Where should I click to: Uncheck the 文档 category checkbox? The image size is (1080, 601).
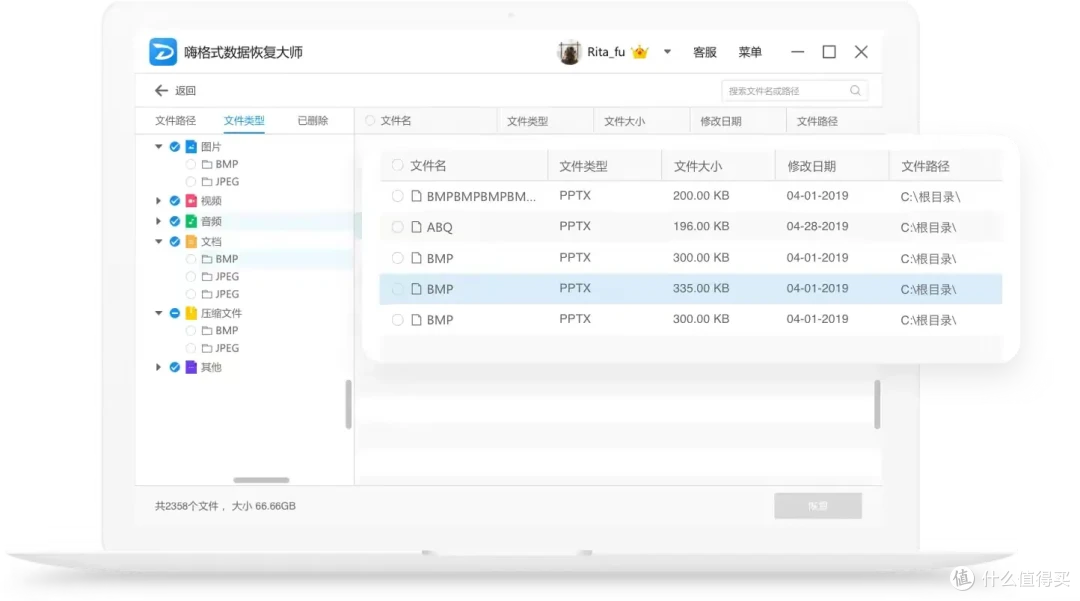click(174, 242)
